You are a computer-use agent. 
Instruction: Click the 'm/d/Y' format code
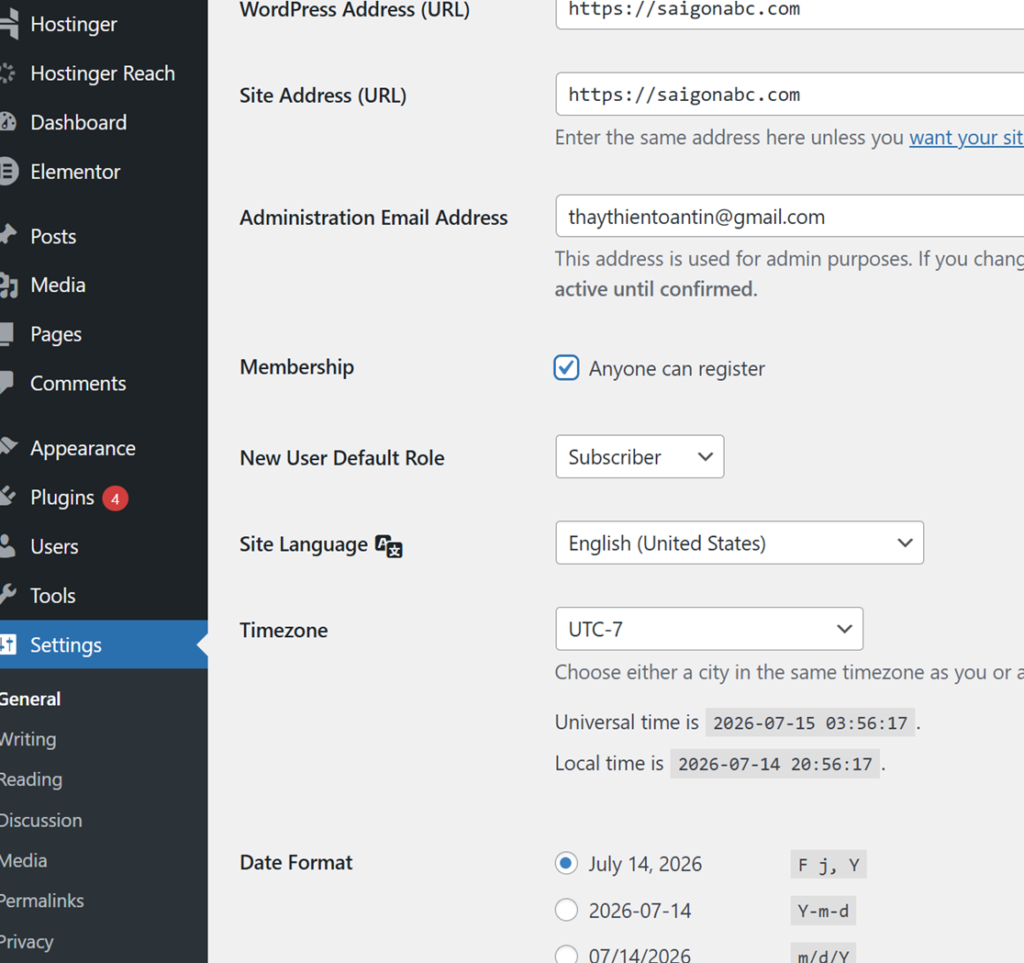tap(823, 955)
